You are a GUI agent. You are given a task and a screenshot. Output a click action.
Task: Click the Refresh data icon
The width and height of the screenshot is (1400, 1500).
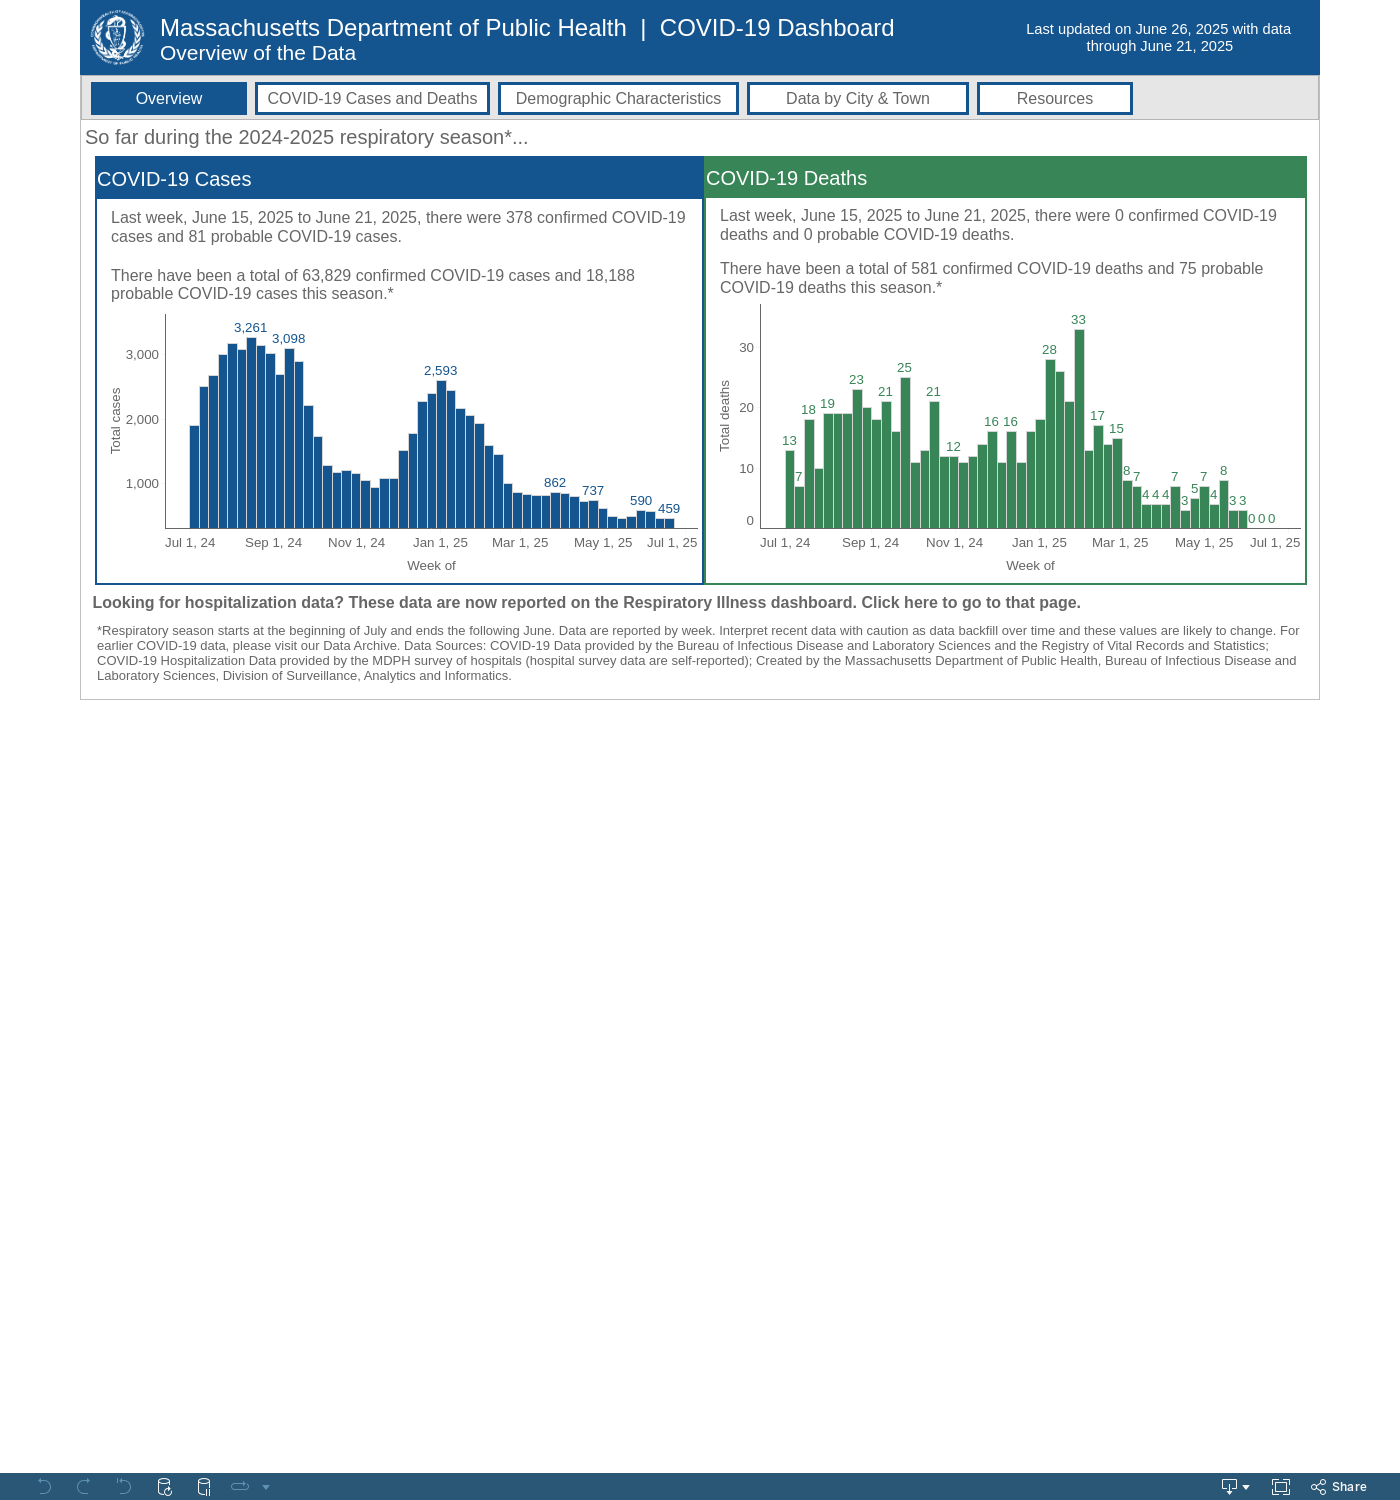point(165,1487)
